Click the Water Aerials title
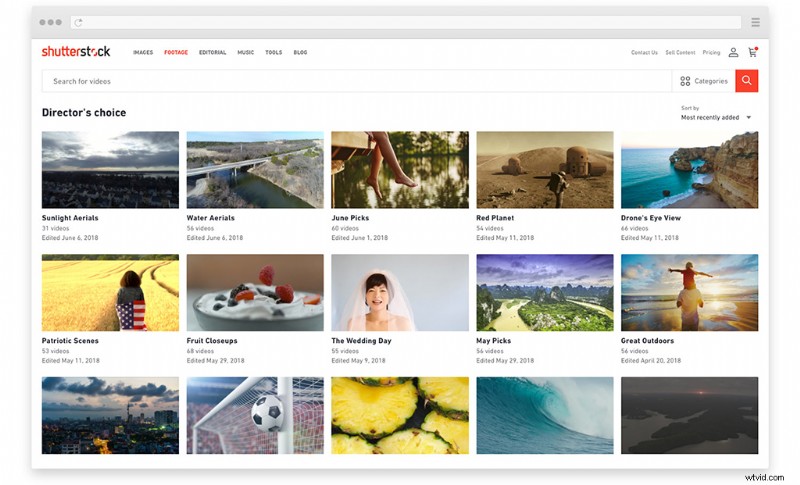Viewport: 800px width, 485px height. 211,218
